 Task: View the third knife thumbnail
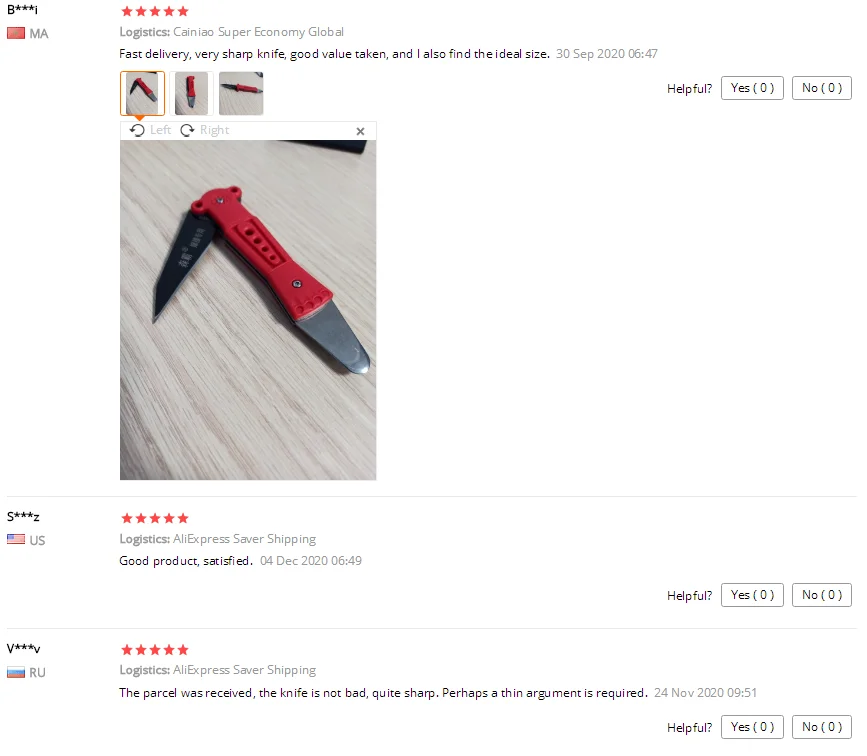coord(241,93)
